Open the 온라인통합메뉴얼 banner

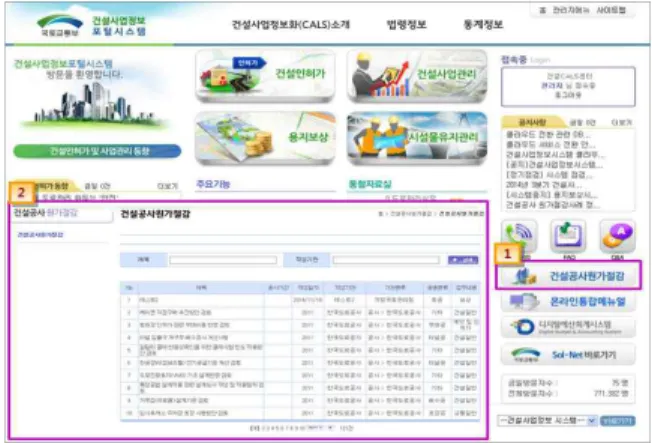click(x=568, y=301)
